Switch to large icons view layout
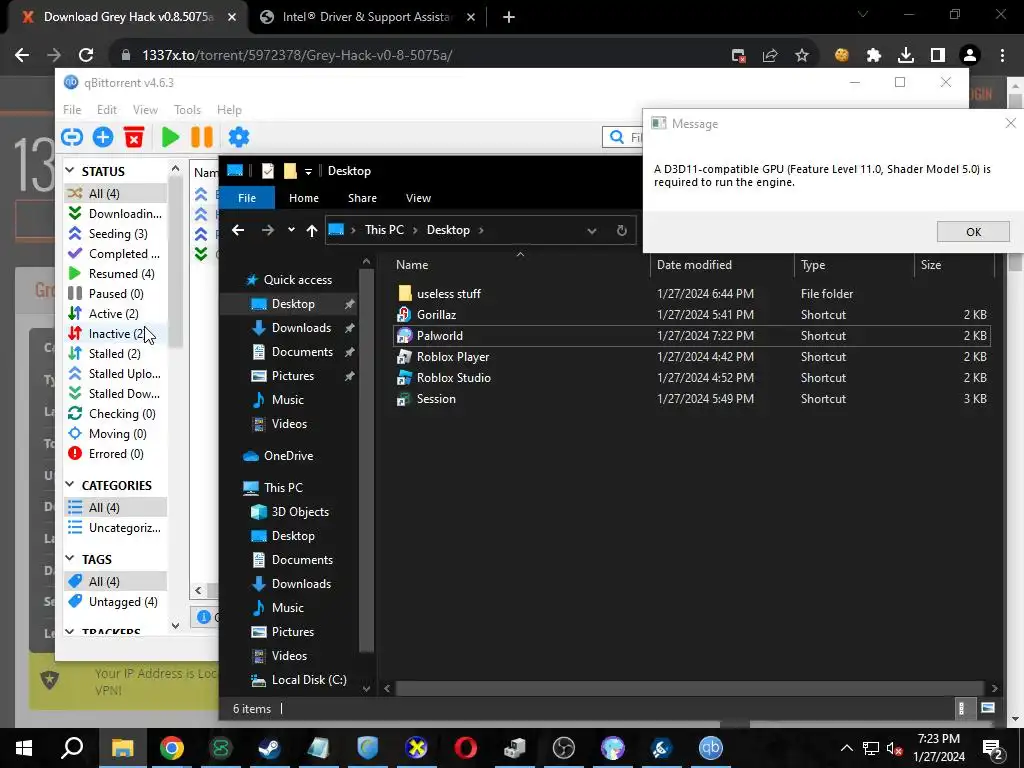Viewport: 1024px width, 768px height. [988, 709]
